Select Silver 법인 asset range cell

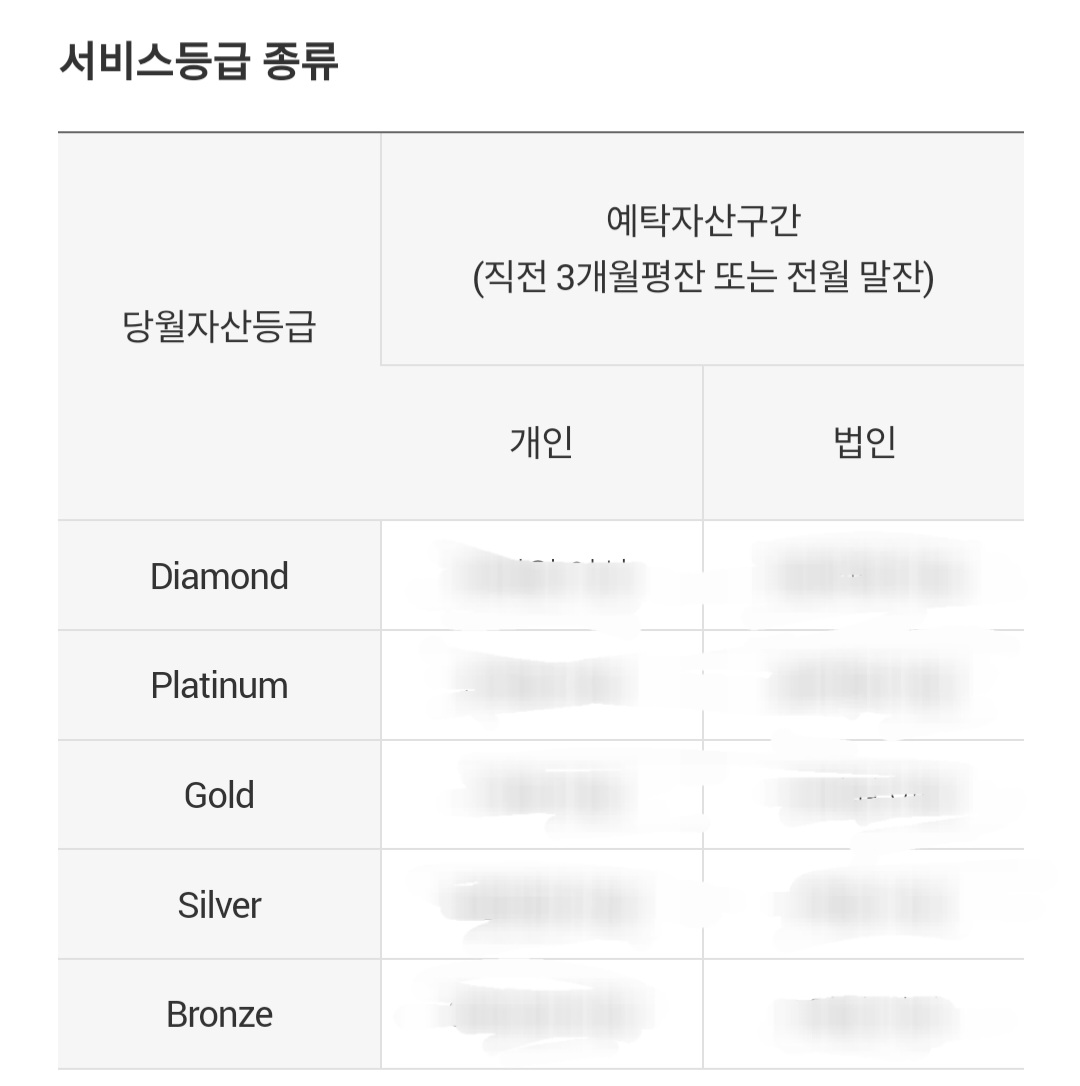click(x=864, y=905)
